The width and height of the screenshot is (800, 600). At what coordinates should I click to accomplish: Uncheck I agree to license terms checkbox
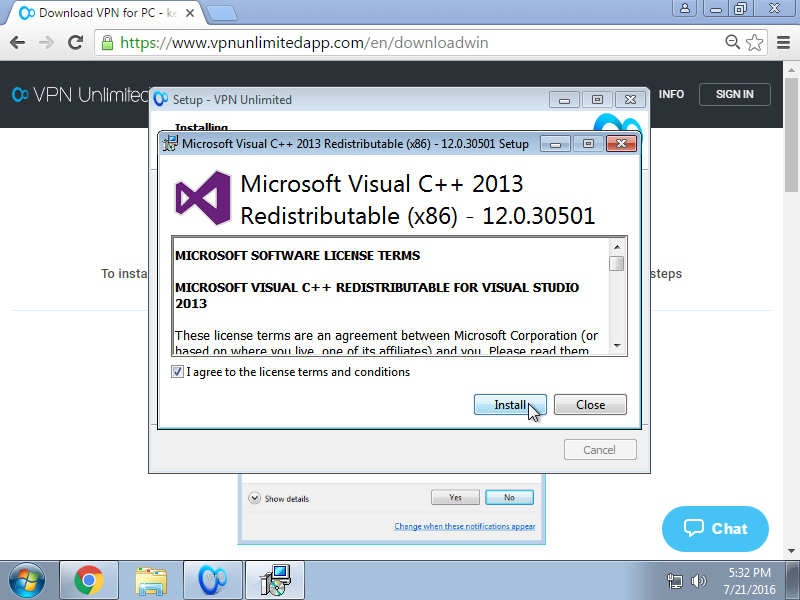click(x=177, y=372)
